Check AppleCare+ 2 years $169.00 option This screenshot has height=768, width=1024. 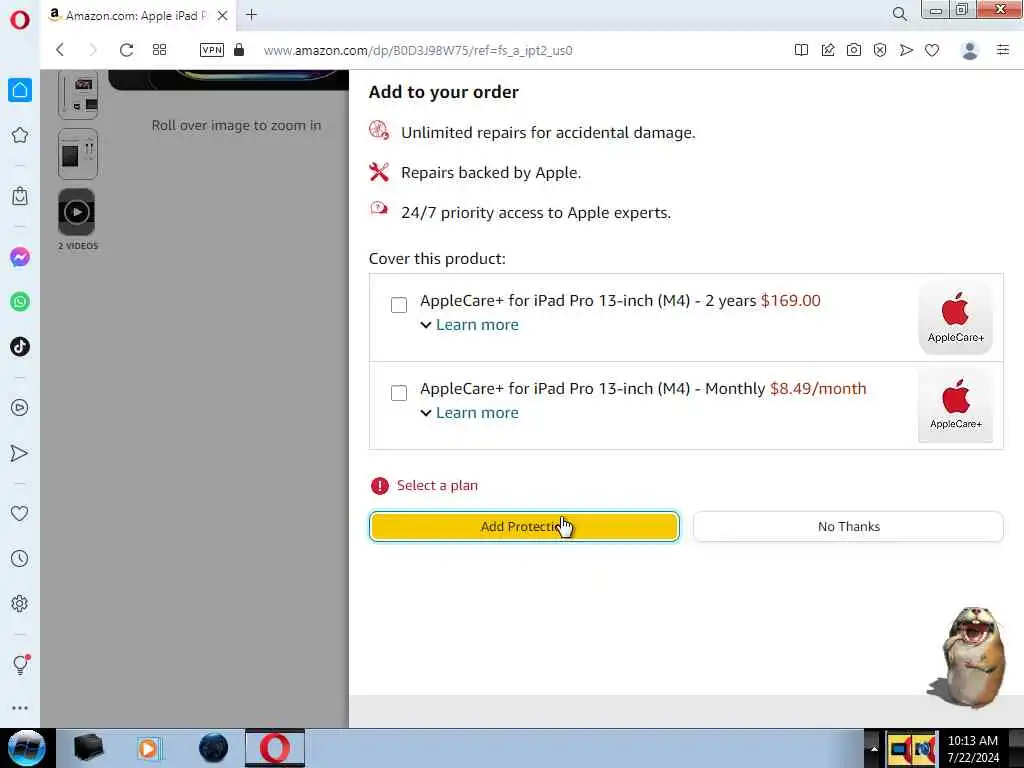click(x=398, y=305)
